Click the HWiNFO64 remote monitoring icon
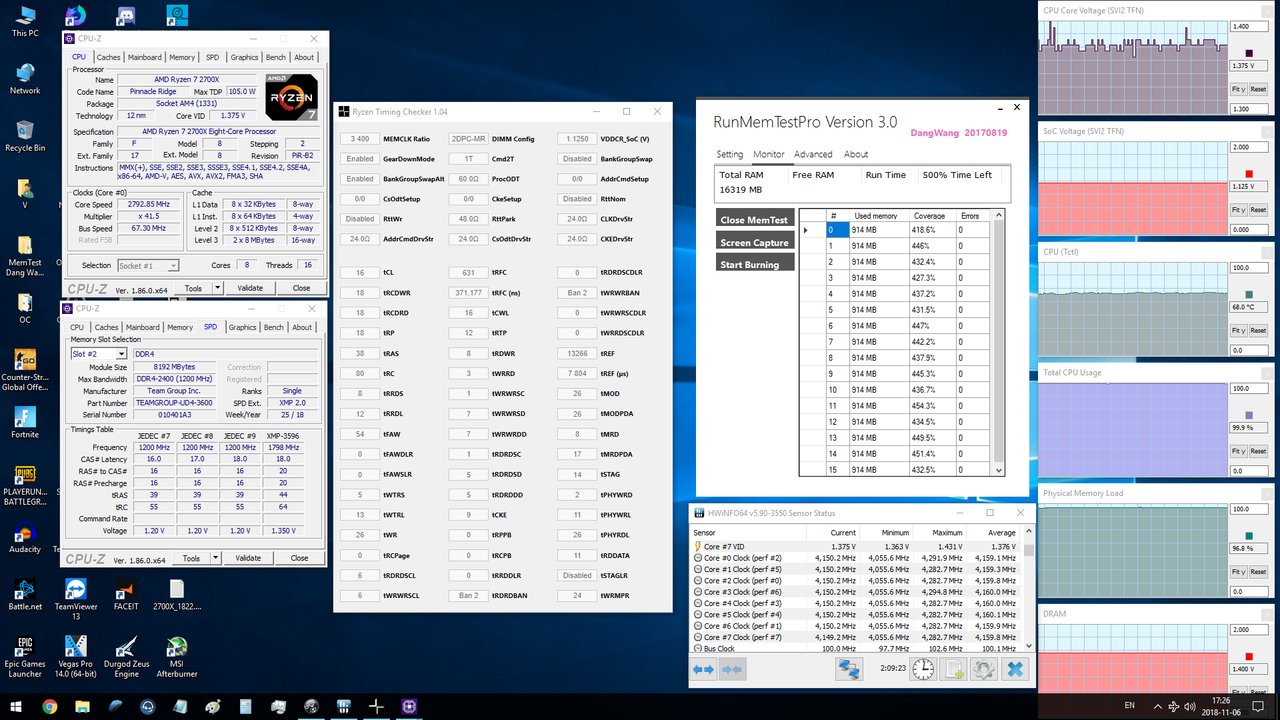Viewport: 1280px width, 720px height. [x=849, y=668]
